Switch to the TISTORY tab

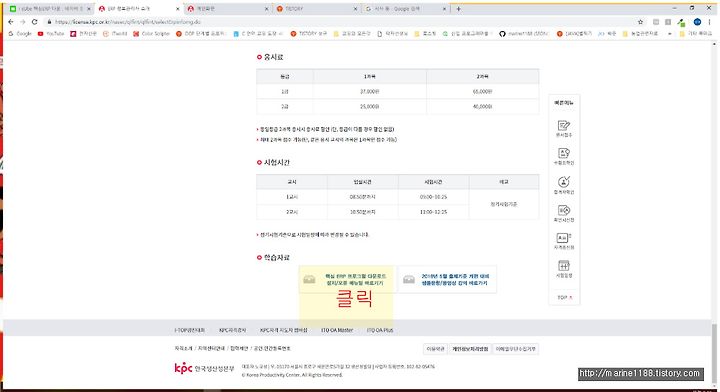pyautogui.click(x=316, y=9)
